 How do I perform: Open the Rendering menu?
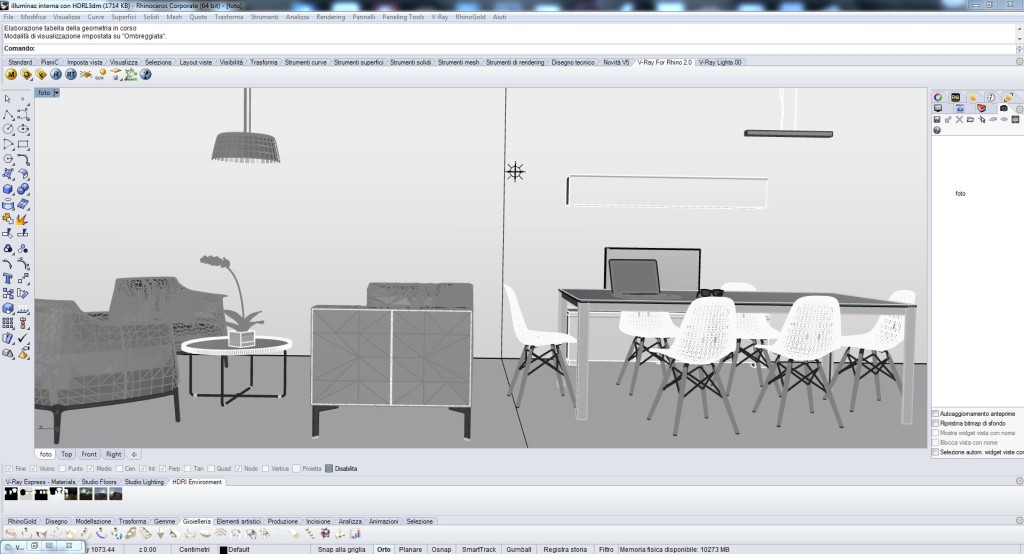330,17
